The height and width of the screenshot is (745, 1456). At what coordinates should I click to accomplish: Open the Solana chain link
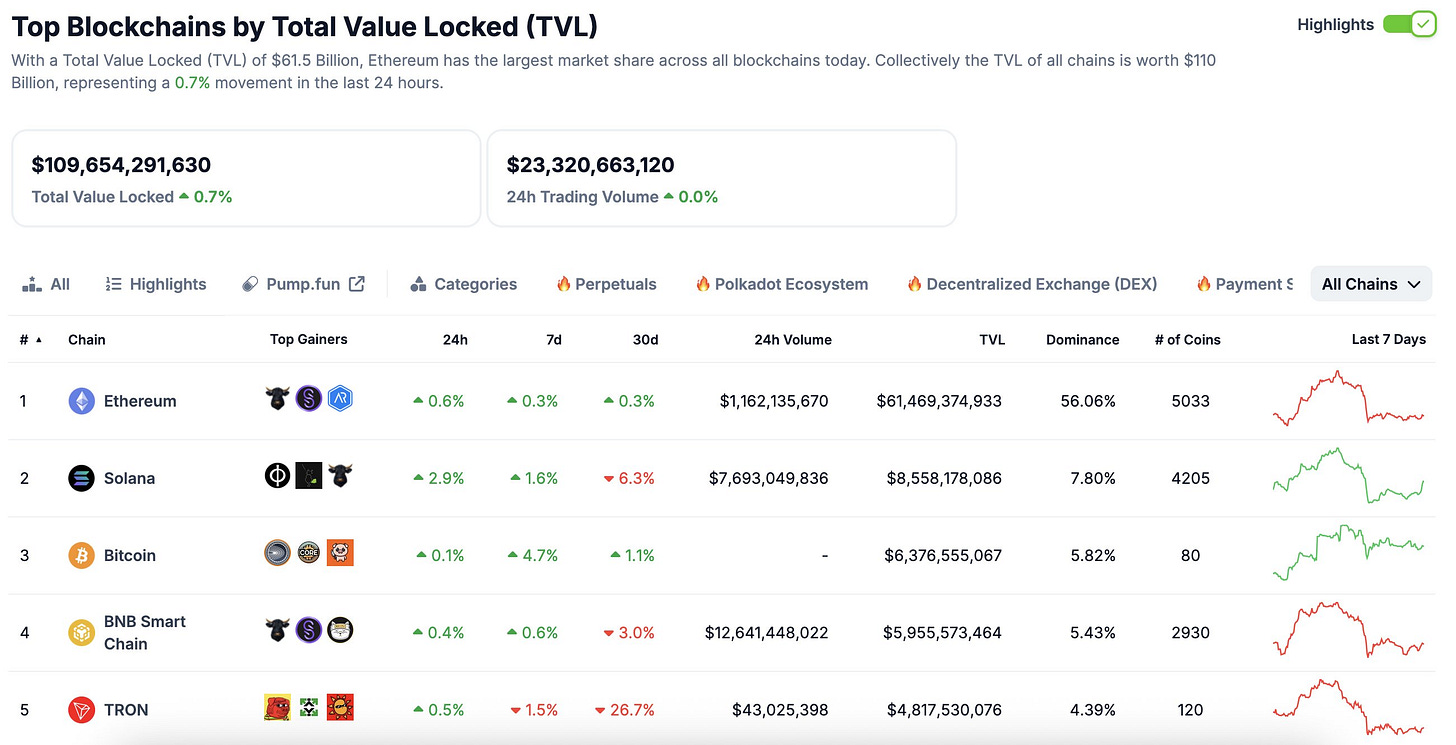pos(129,478)
